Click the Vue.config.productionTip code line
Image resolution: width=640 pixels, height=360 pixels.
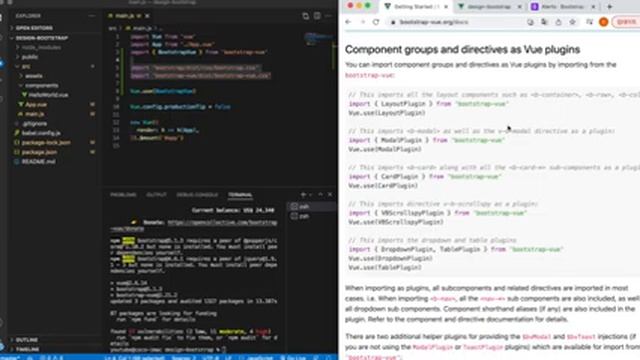[180, 107]
